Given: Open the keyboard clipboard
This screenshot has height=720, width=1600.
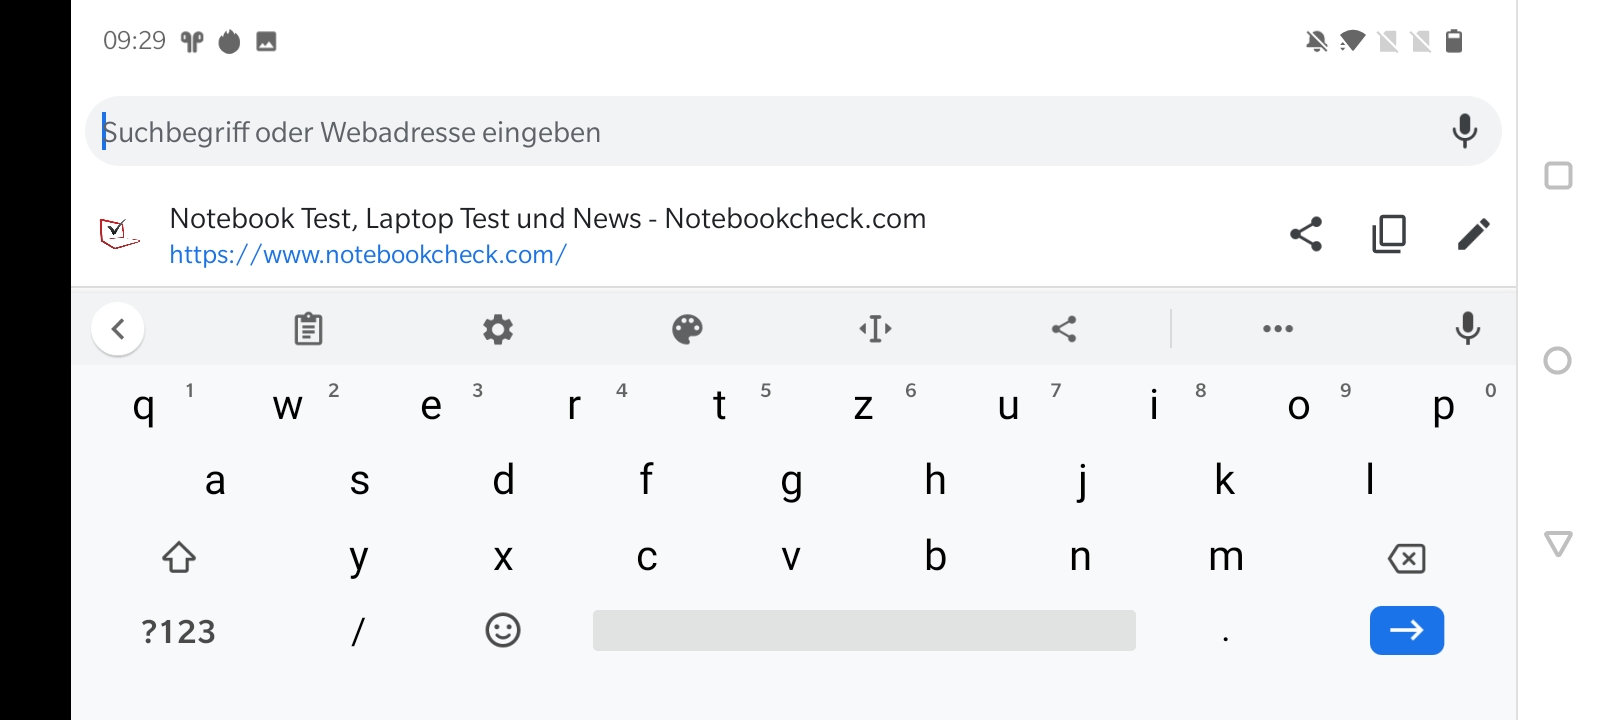Looking at the screenshot, I should click(308, 329).
